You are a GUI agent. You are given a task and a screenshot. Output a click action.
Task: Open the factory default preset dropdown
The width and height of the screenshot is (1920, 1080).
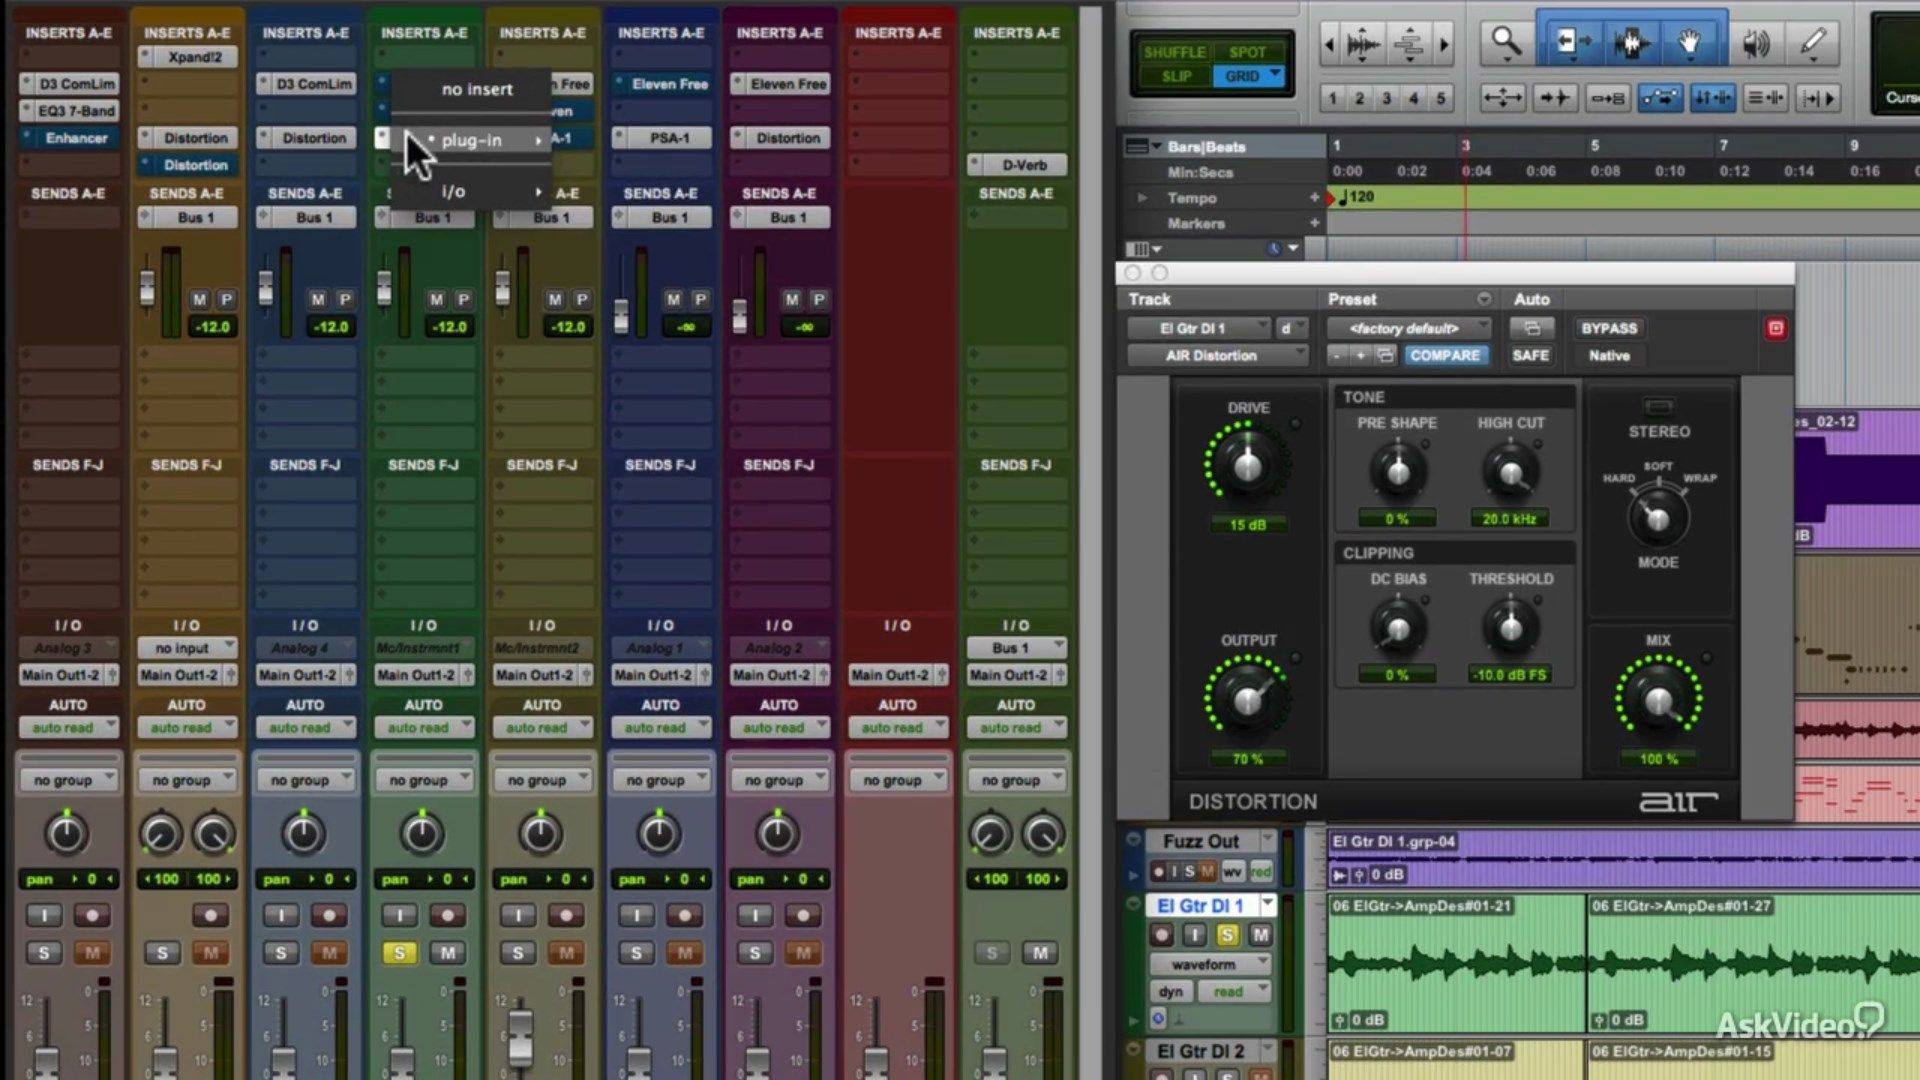click(1408, 328)
